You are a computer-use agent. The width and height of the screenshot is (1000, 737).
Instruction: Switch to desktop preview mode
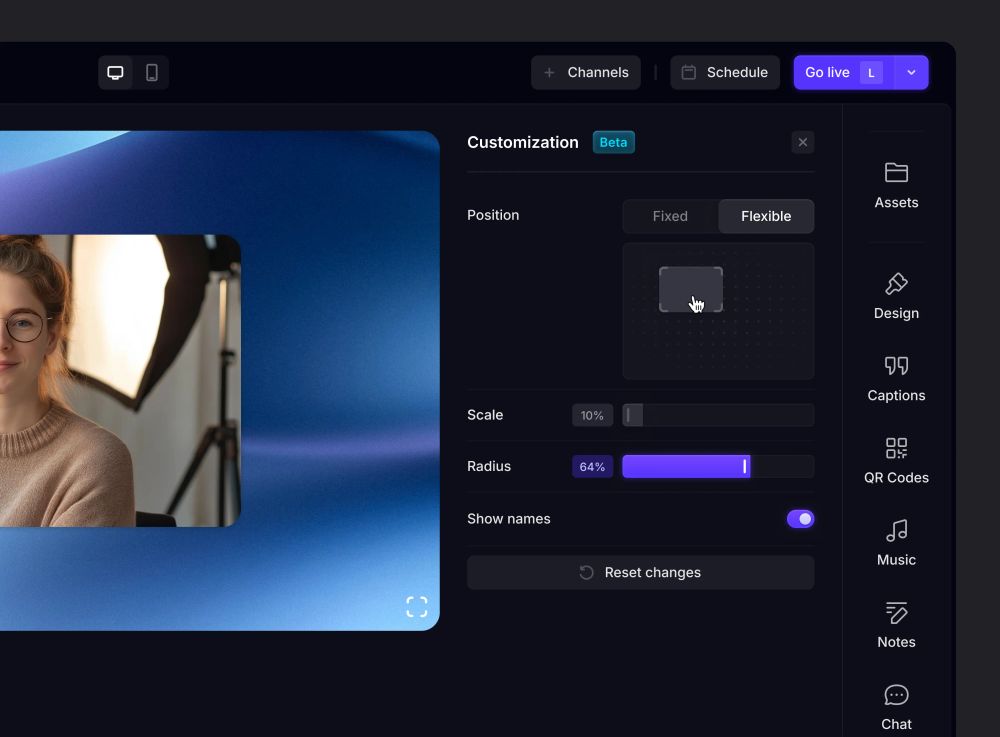tap(115, 73)
